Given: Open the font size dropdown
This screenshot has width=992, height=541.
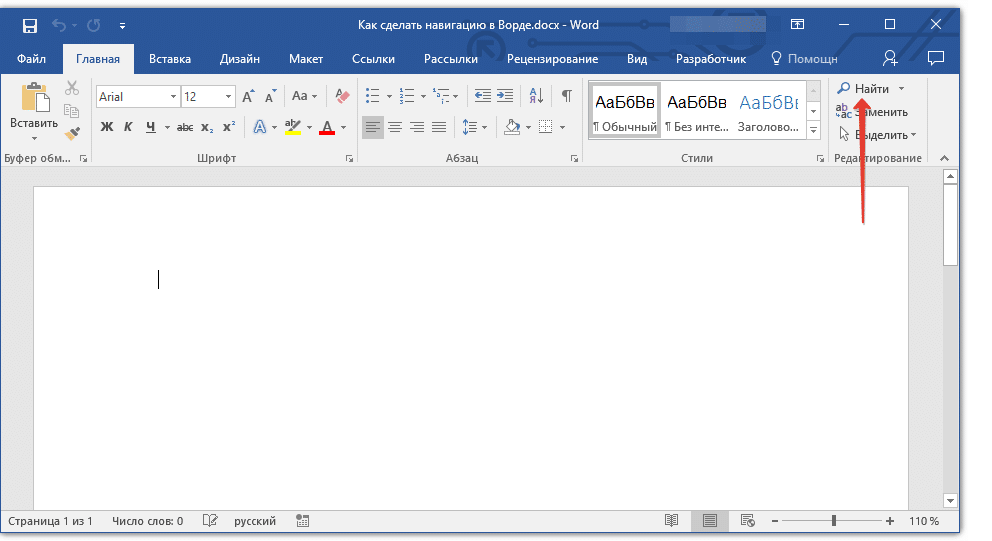Looking at the screenshot, I should pyautogui.click(x=229, y=97).
